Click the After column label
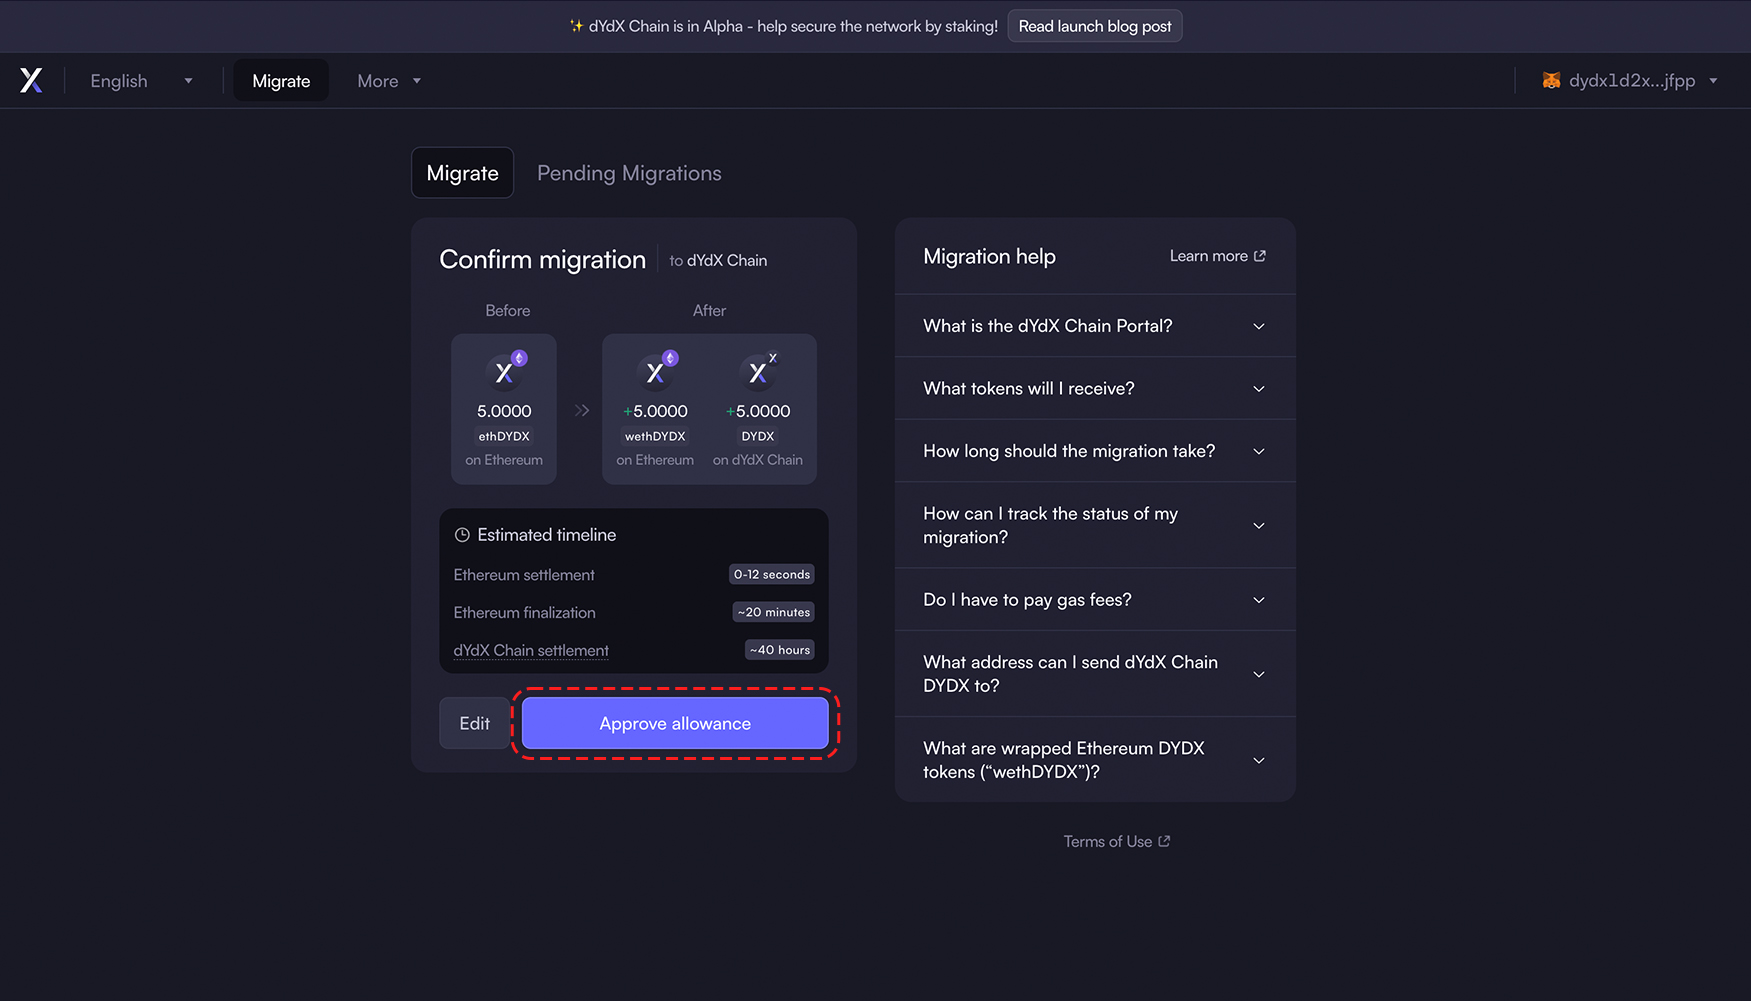 710,311
